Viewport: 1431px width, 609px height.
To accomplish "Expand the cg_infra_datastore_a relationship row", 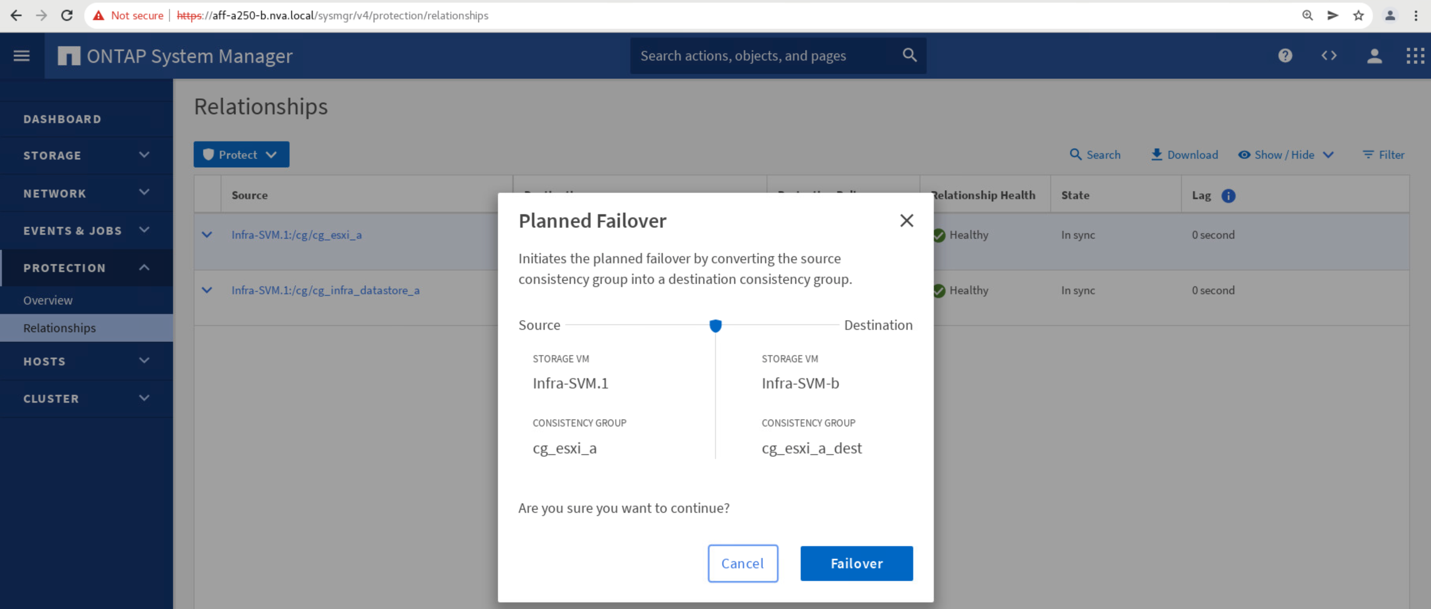I will 207,291.
